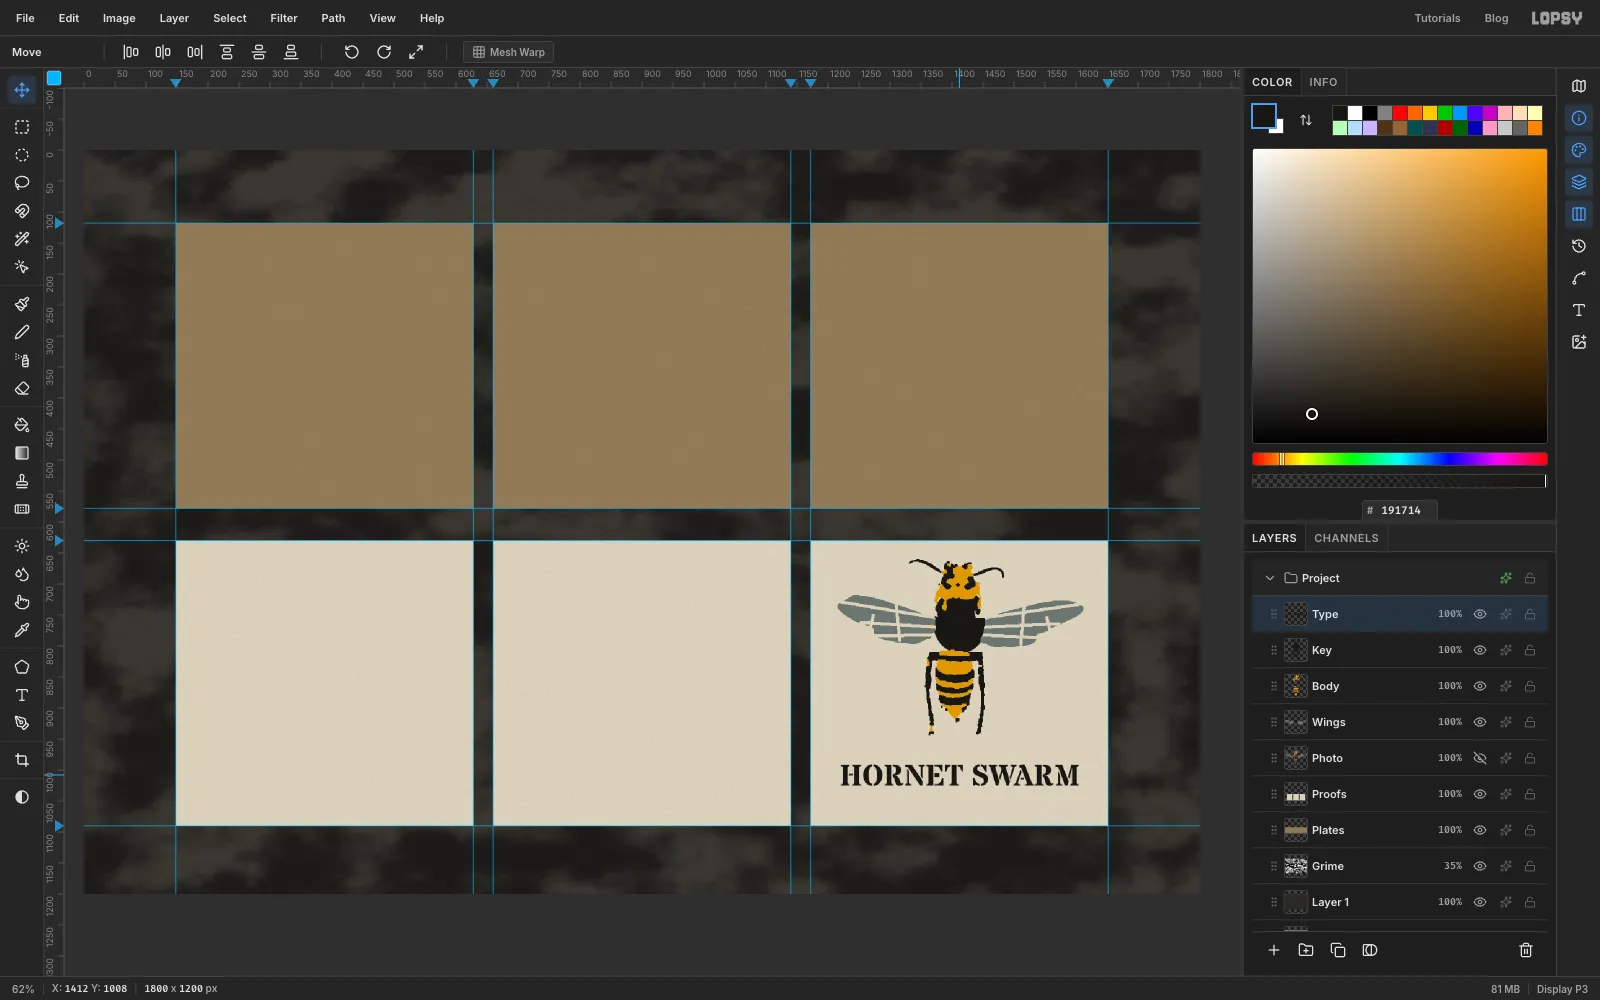The image size is (1600, 1000).
Task: Select the Type tool in left toolbar
Action: point(22,695)
